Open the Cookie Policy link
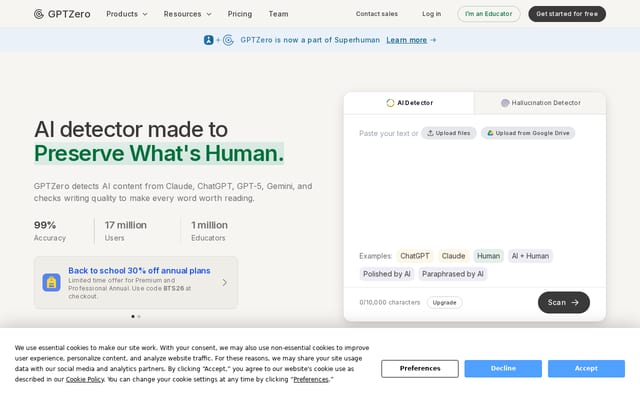640x400 pixels. click(x=85, y=380)
